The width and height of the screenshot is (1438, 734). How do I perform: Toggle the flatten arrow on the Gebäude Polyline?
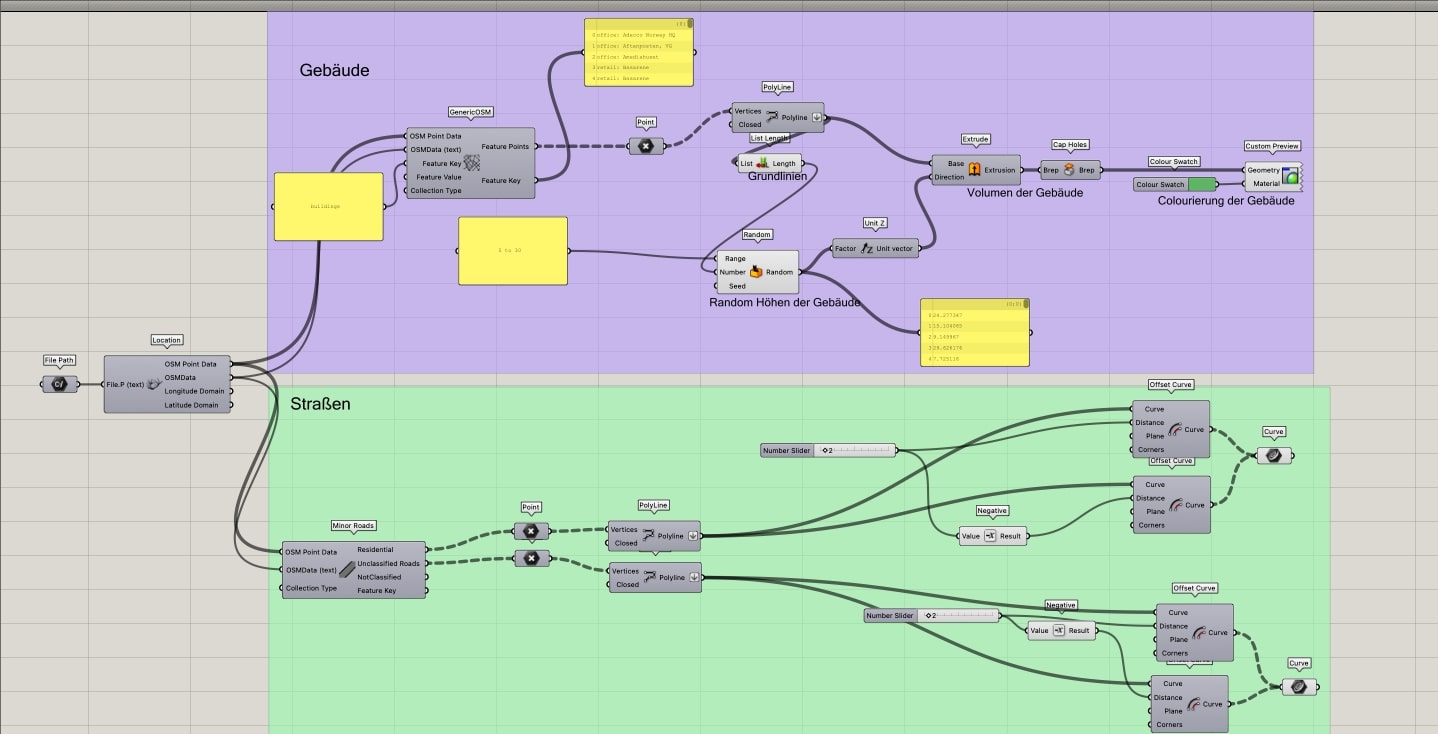point(816,117)
